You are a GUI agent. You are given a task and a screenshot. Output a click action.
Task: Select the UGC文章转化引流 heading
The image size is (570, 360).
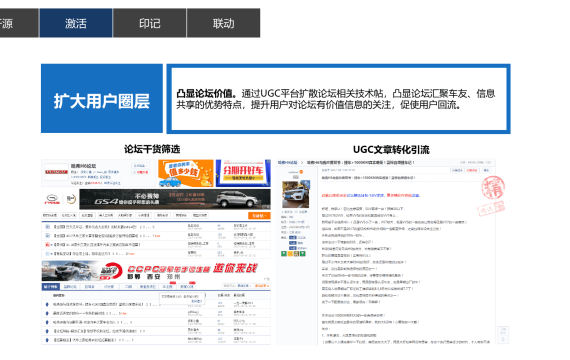tap(391, 149)
